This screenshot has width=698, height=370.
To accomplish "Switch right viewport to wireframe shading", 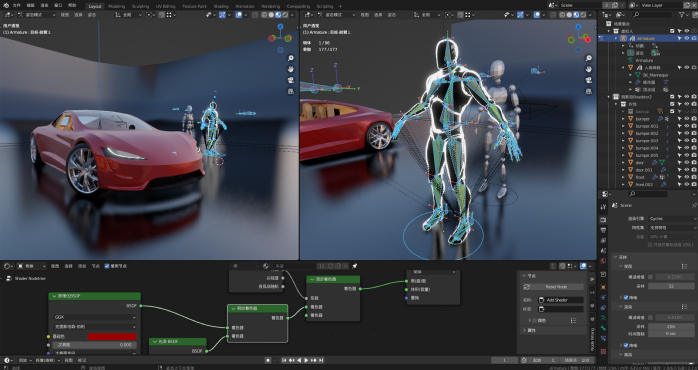I will point(562,15).
